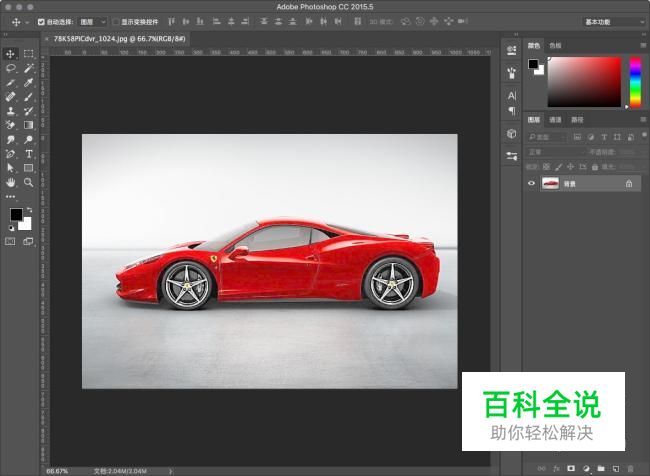Select the Horizontal Type tool
This screenshot has height=476, width=650.
(29, 155)
